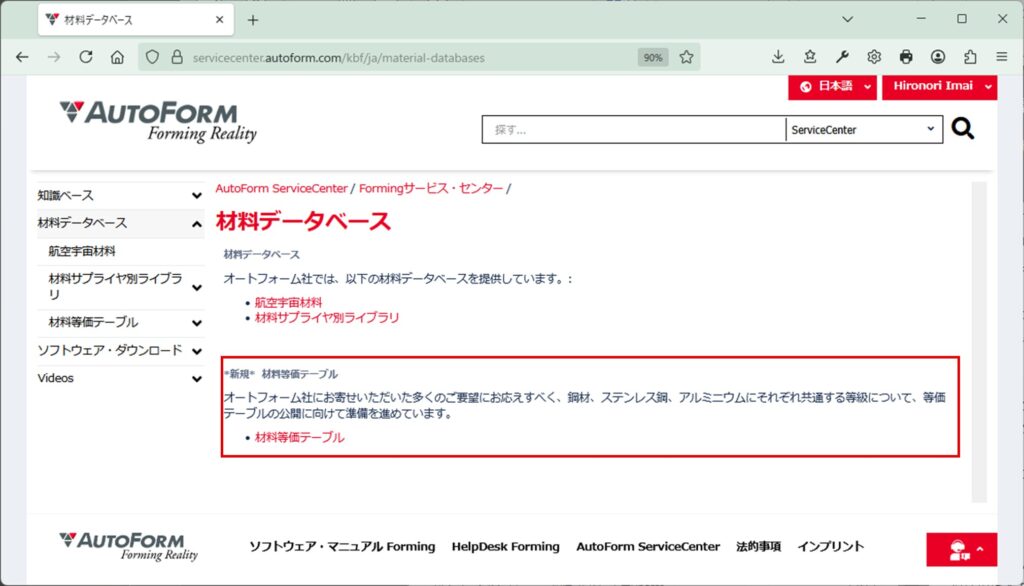Open a new browser tab

click(x=253, y=20)
